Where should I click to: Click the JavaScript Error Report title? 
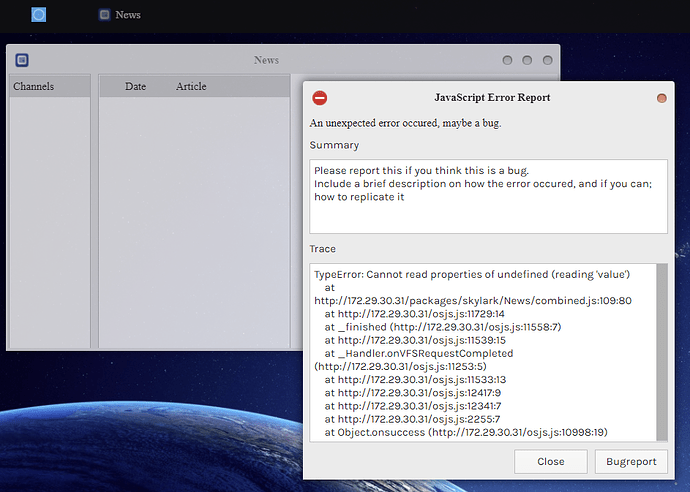492,97
